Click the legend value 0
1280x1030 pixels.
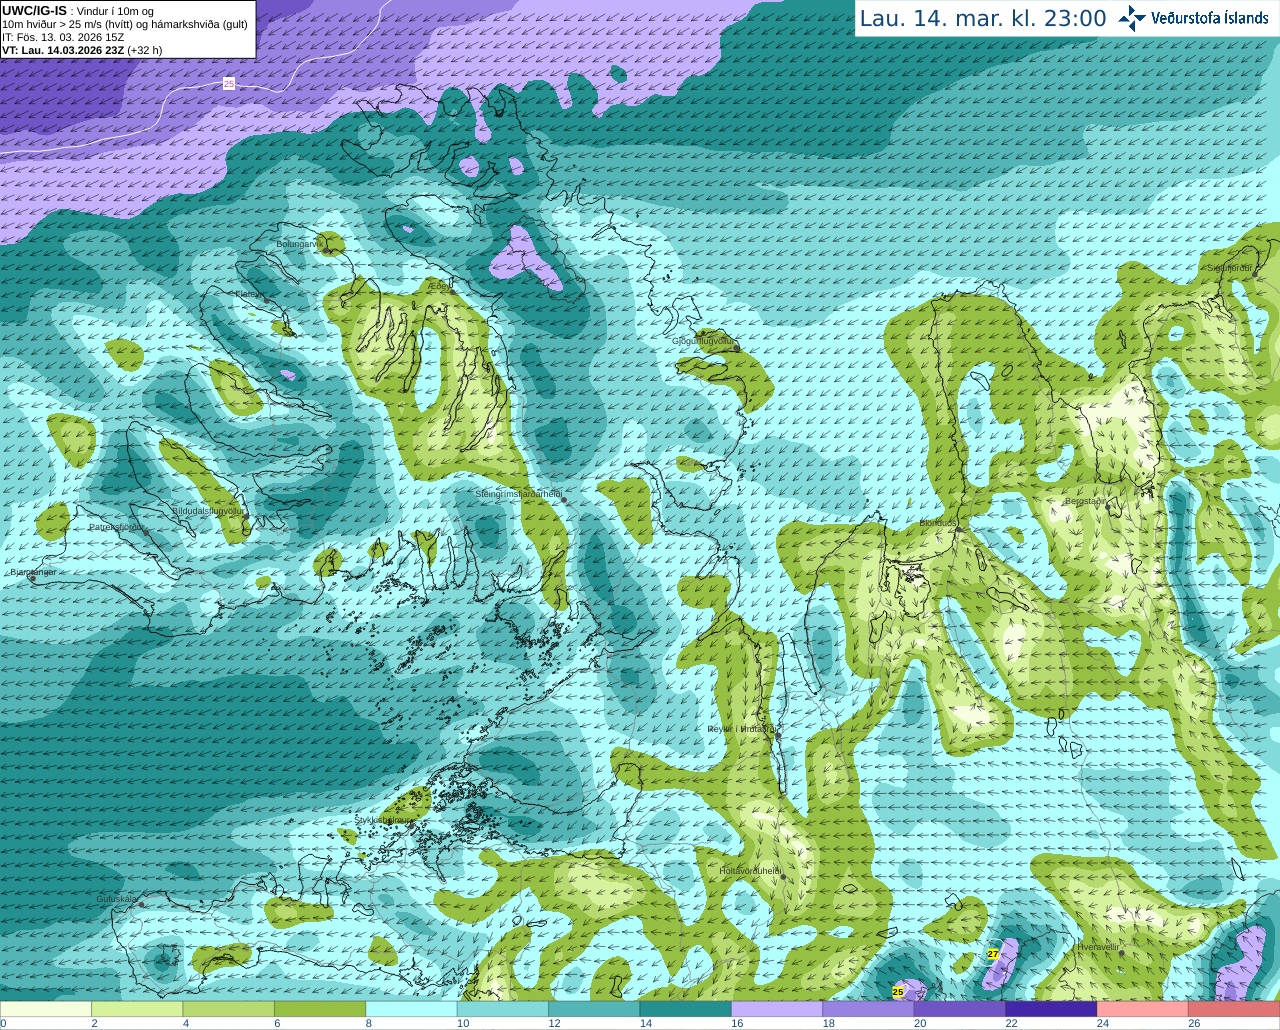coord(4,1023)
